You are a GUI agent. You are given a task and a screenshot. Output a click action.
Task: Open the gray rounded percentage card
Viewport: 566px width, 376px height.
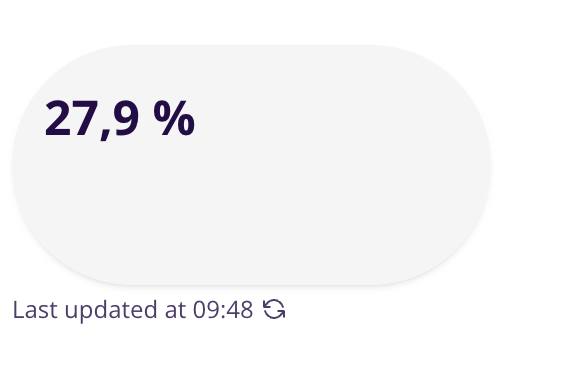pos(251,165)
